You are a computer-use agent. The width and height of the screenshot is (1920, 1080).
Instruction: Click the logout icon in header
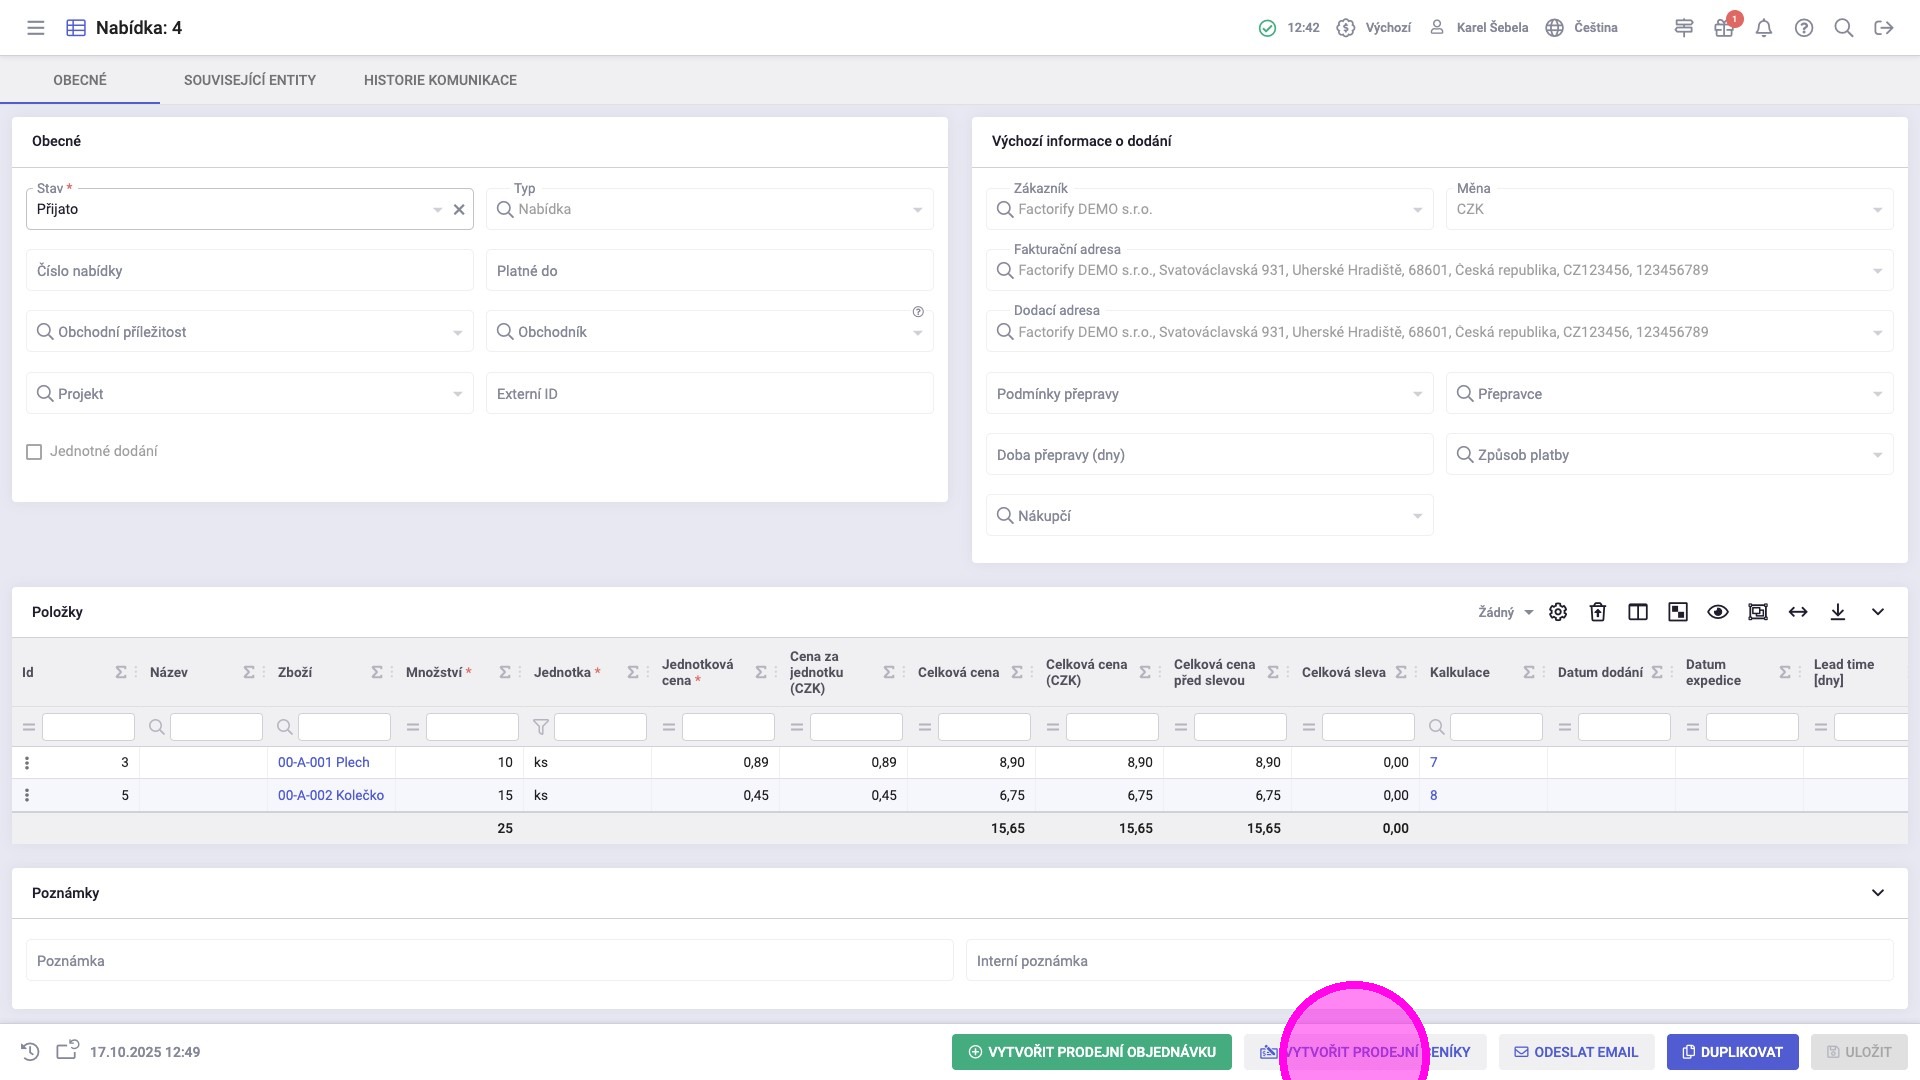click(x=1884, y=28)
